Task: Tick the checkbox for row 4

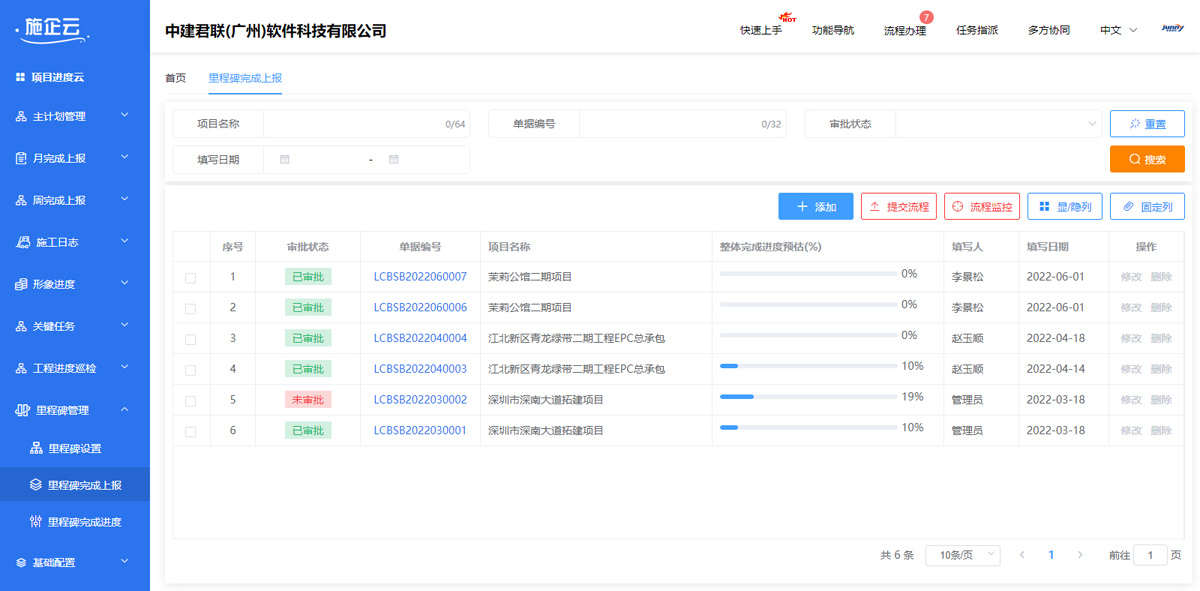Action: click(x=190, y=370)
